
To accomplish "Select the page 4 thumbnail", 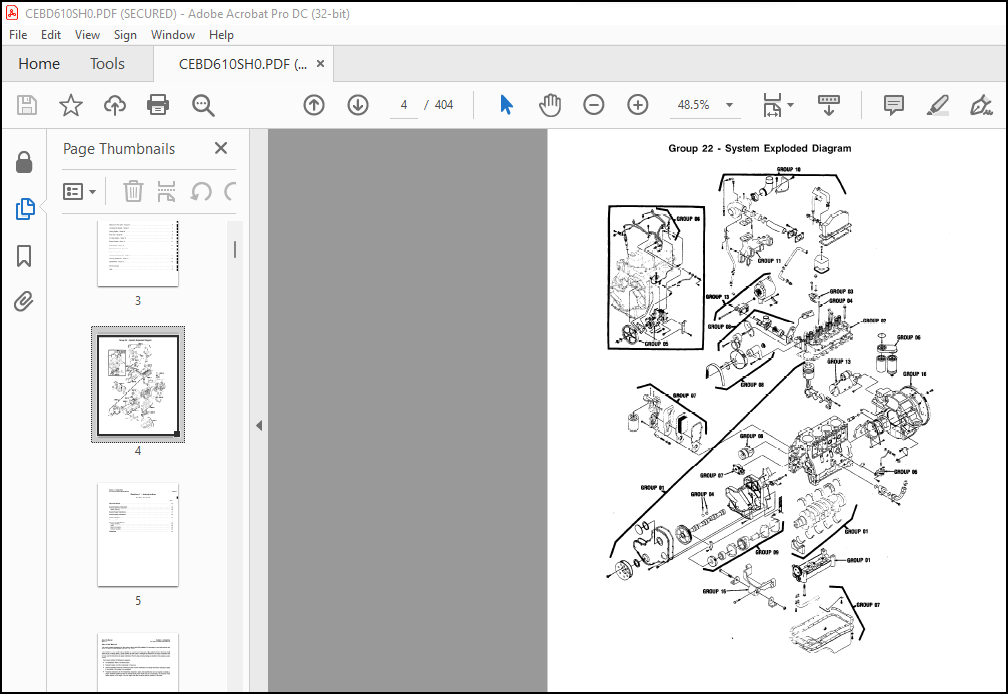I will click(x=138, y=384).
